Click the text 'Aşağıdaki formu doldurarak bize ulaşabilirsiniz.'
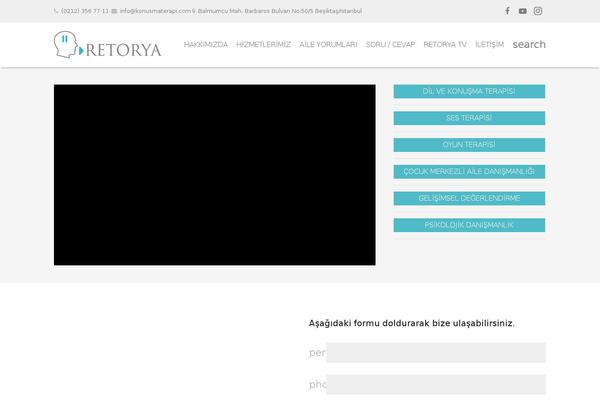The image size is (600, 400). tap(412, 323)
